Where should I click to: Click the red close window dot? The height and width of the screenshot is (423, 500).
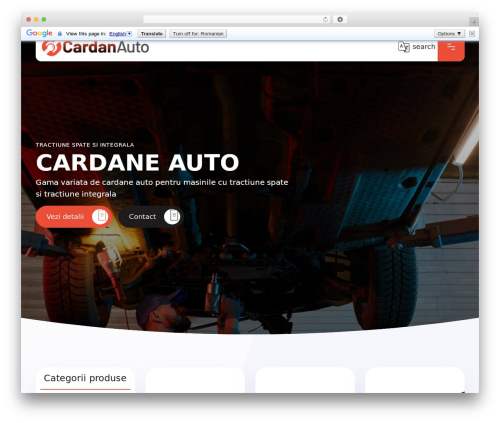click(29, 20)
